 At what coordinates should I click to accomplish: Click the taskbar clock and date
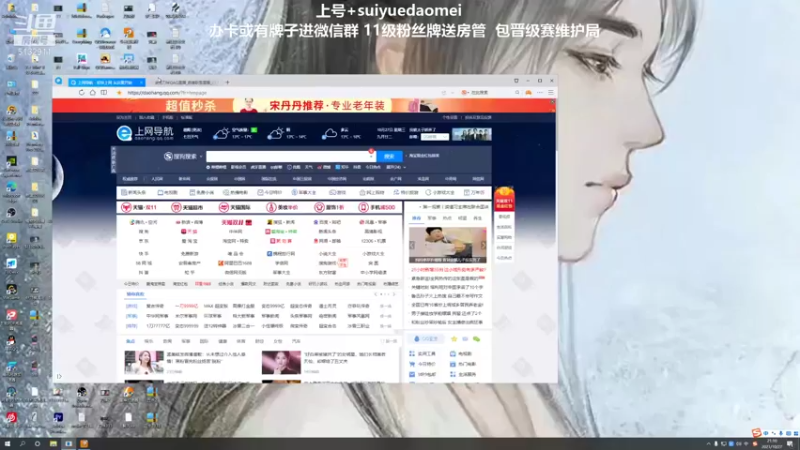pyautogui.click(x=772, y=444)
